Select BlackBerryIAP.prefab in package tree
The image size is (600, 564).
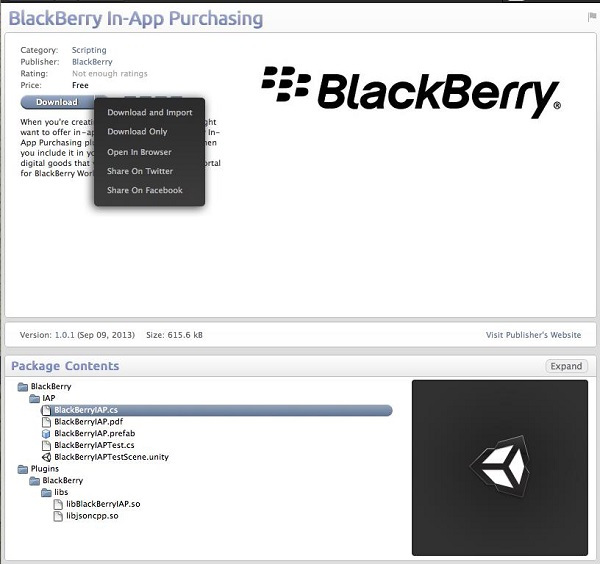[95, 434]
